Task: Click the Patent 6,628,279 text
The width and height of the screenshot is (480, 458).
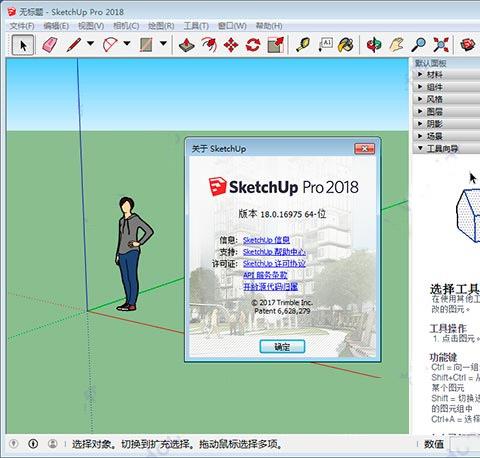Action: coord(282,311)
